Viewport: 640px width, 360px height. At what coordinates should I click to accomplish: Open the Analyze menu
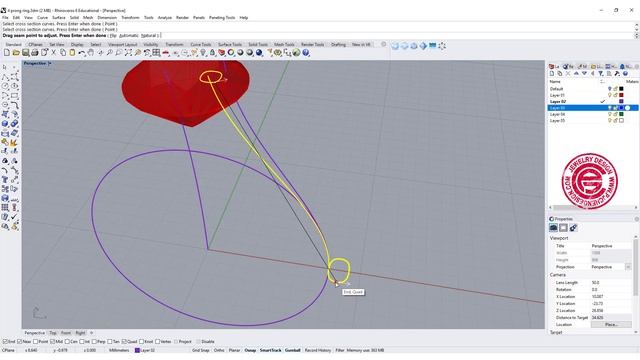pos(165,18)
